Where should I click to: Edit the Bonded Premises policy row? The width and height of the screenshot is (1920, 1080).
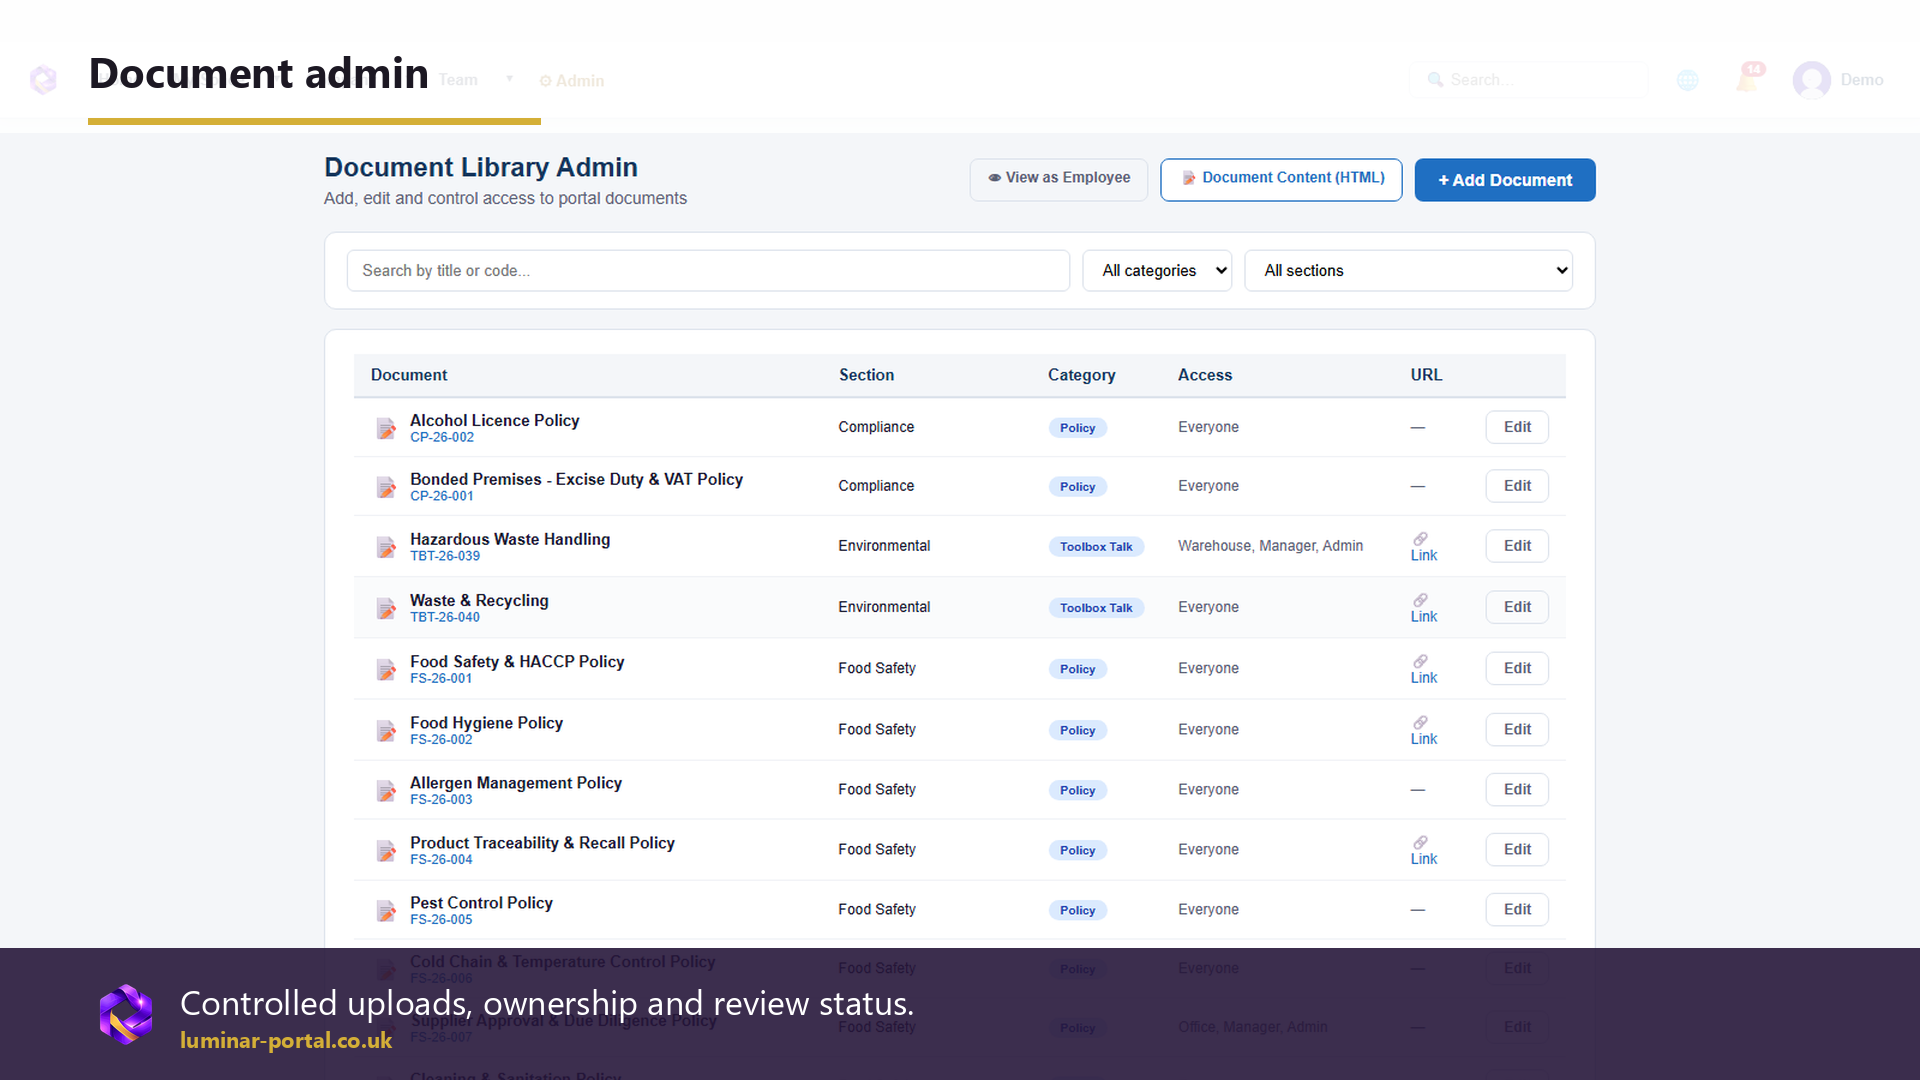[x=1517, y=486]
